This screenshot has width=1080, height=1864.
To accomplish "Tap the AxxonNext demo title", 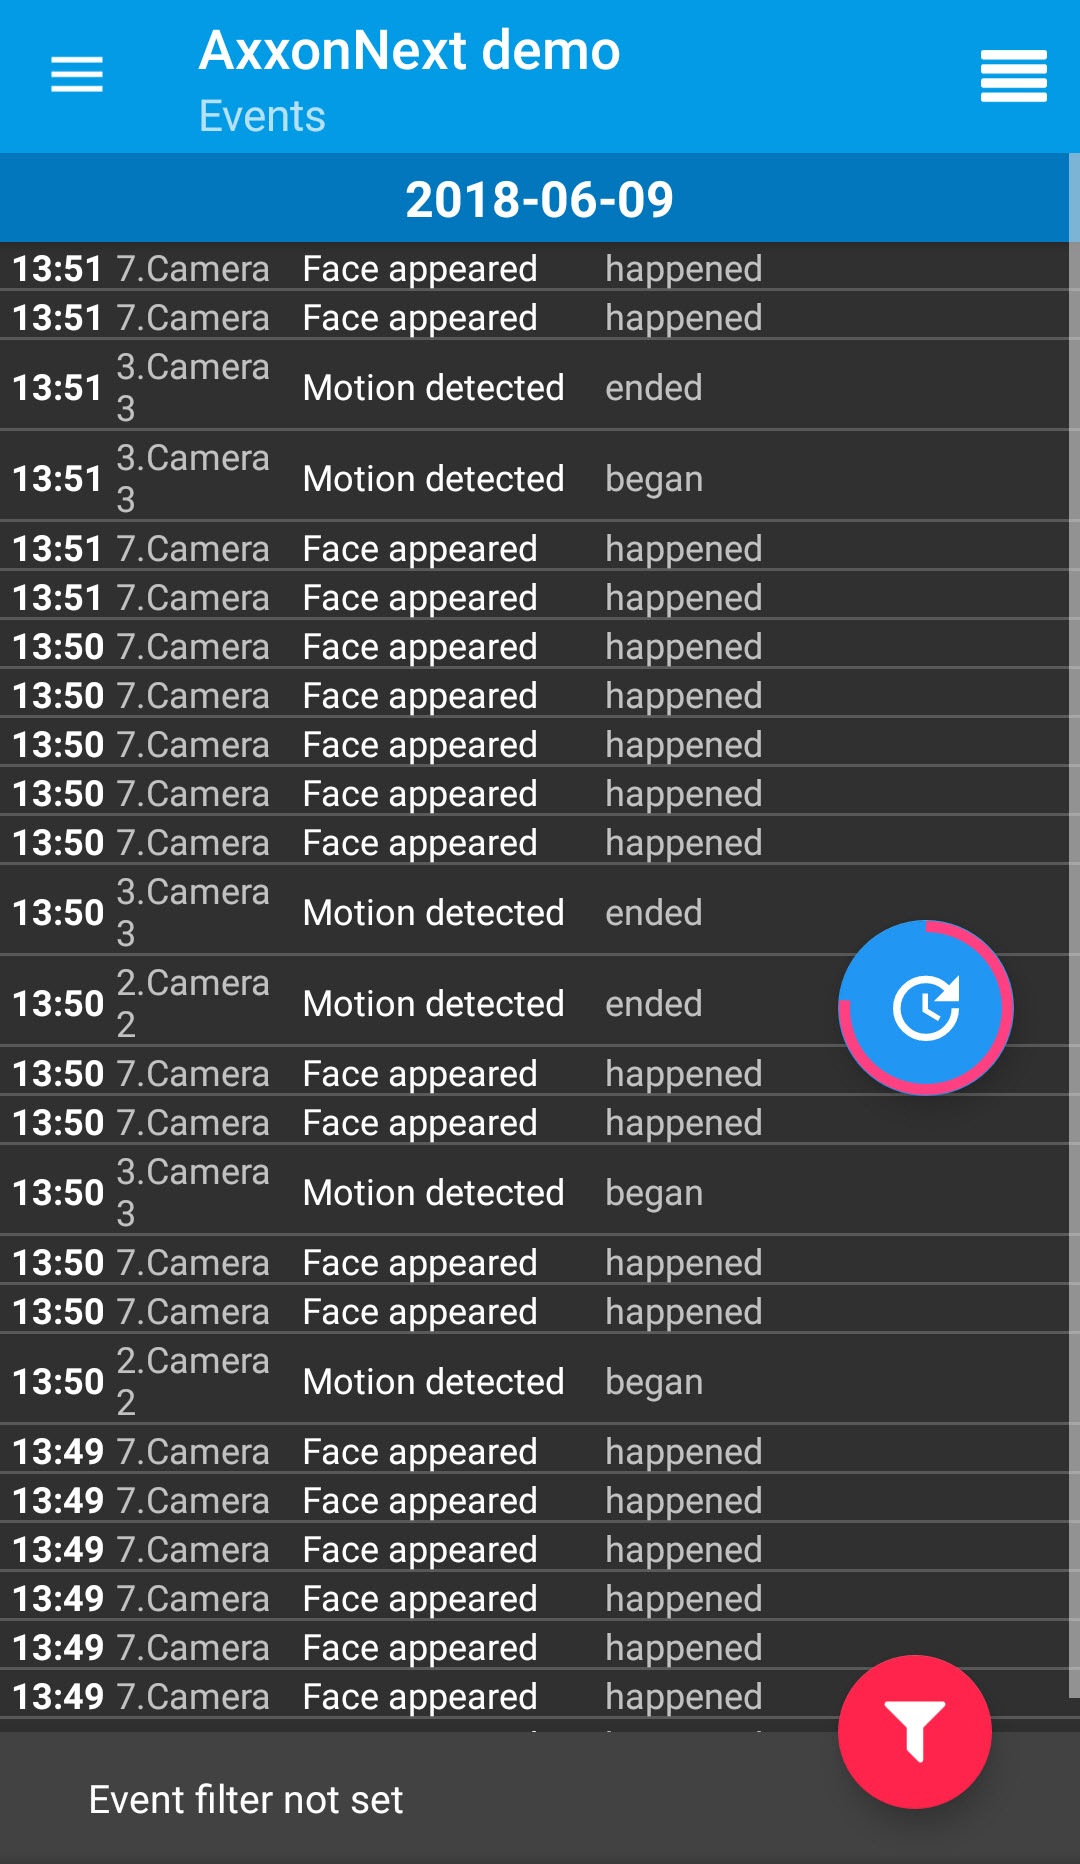I will tap(409, 51).
